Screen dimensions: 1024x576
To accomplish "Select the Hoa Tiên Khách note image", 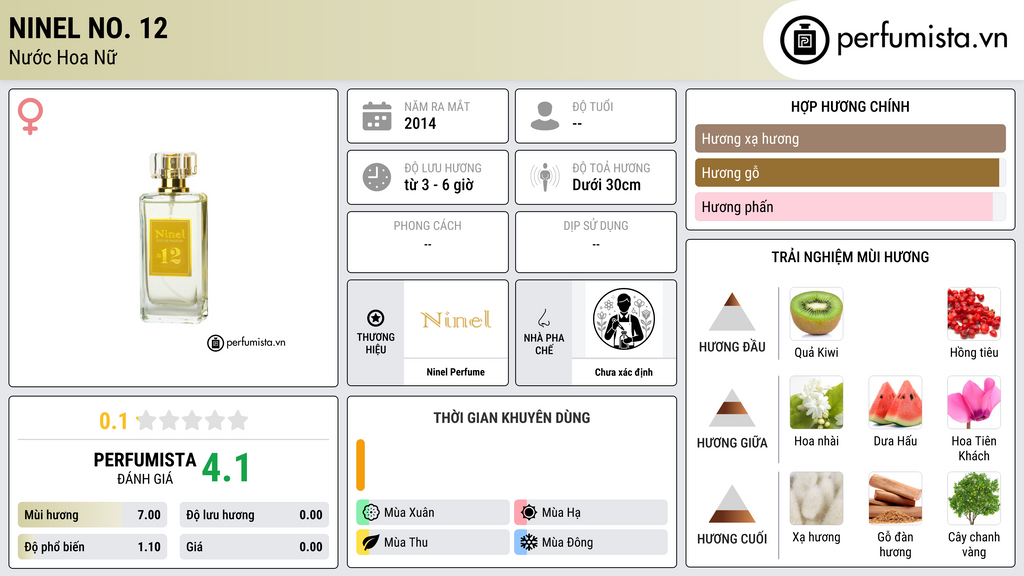I will pos(974,402).
